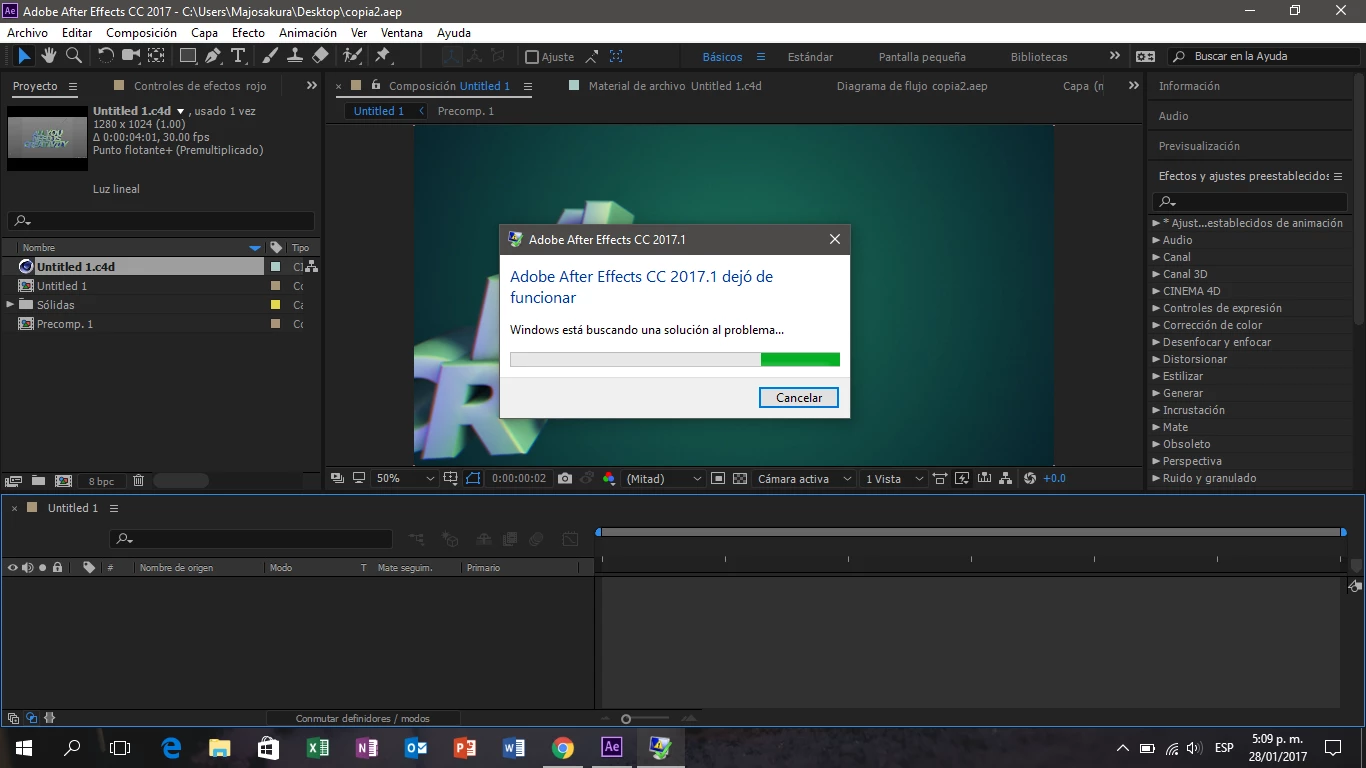This screenshot has width=1366, height=768.
Task: Select the Pen tool
Action: coord(214,56)
